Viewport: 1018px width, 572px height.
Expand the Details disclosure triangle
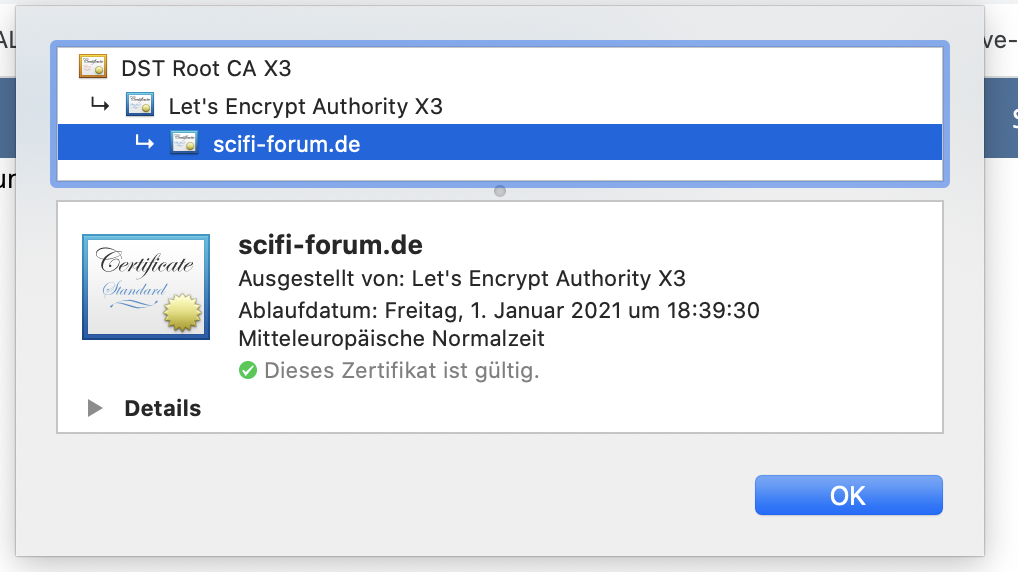click(x=95, y=408)
